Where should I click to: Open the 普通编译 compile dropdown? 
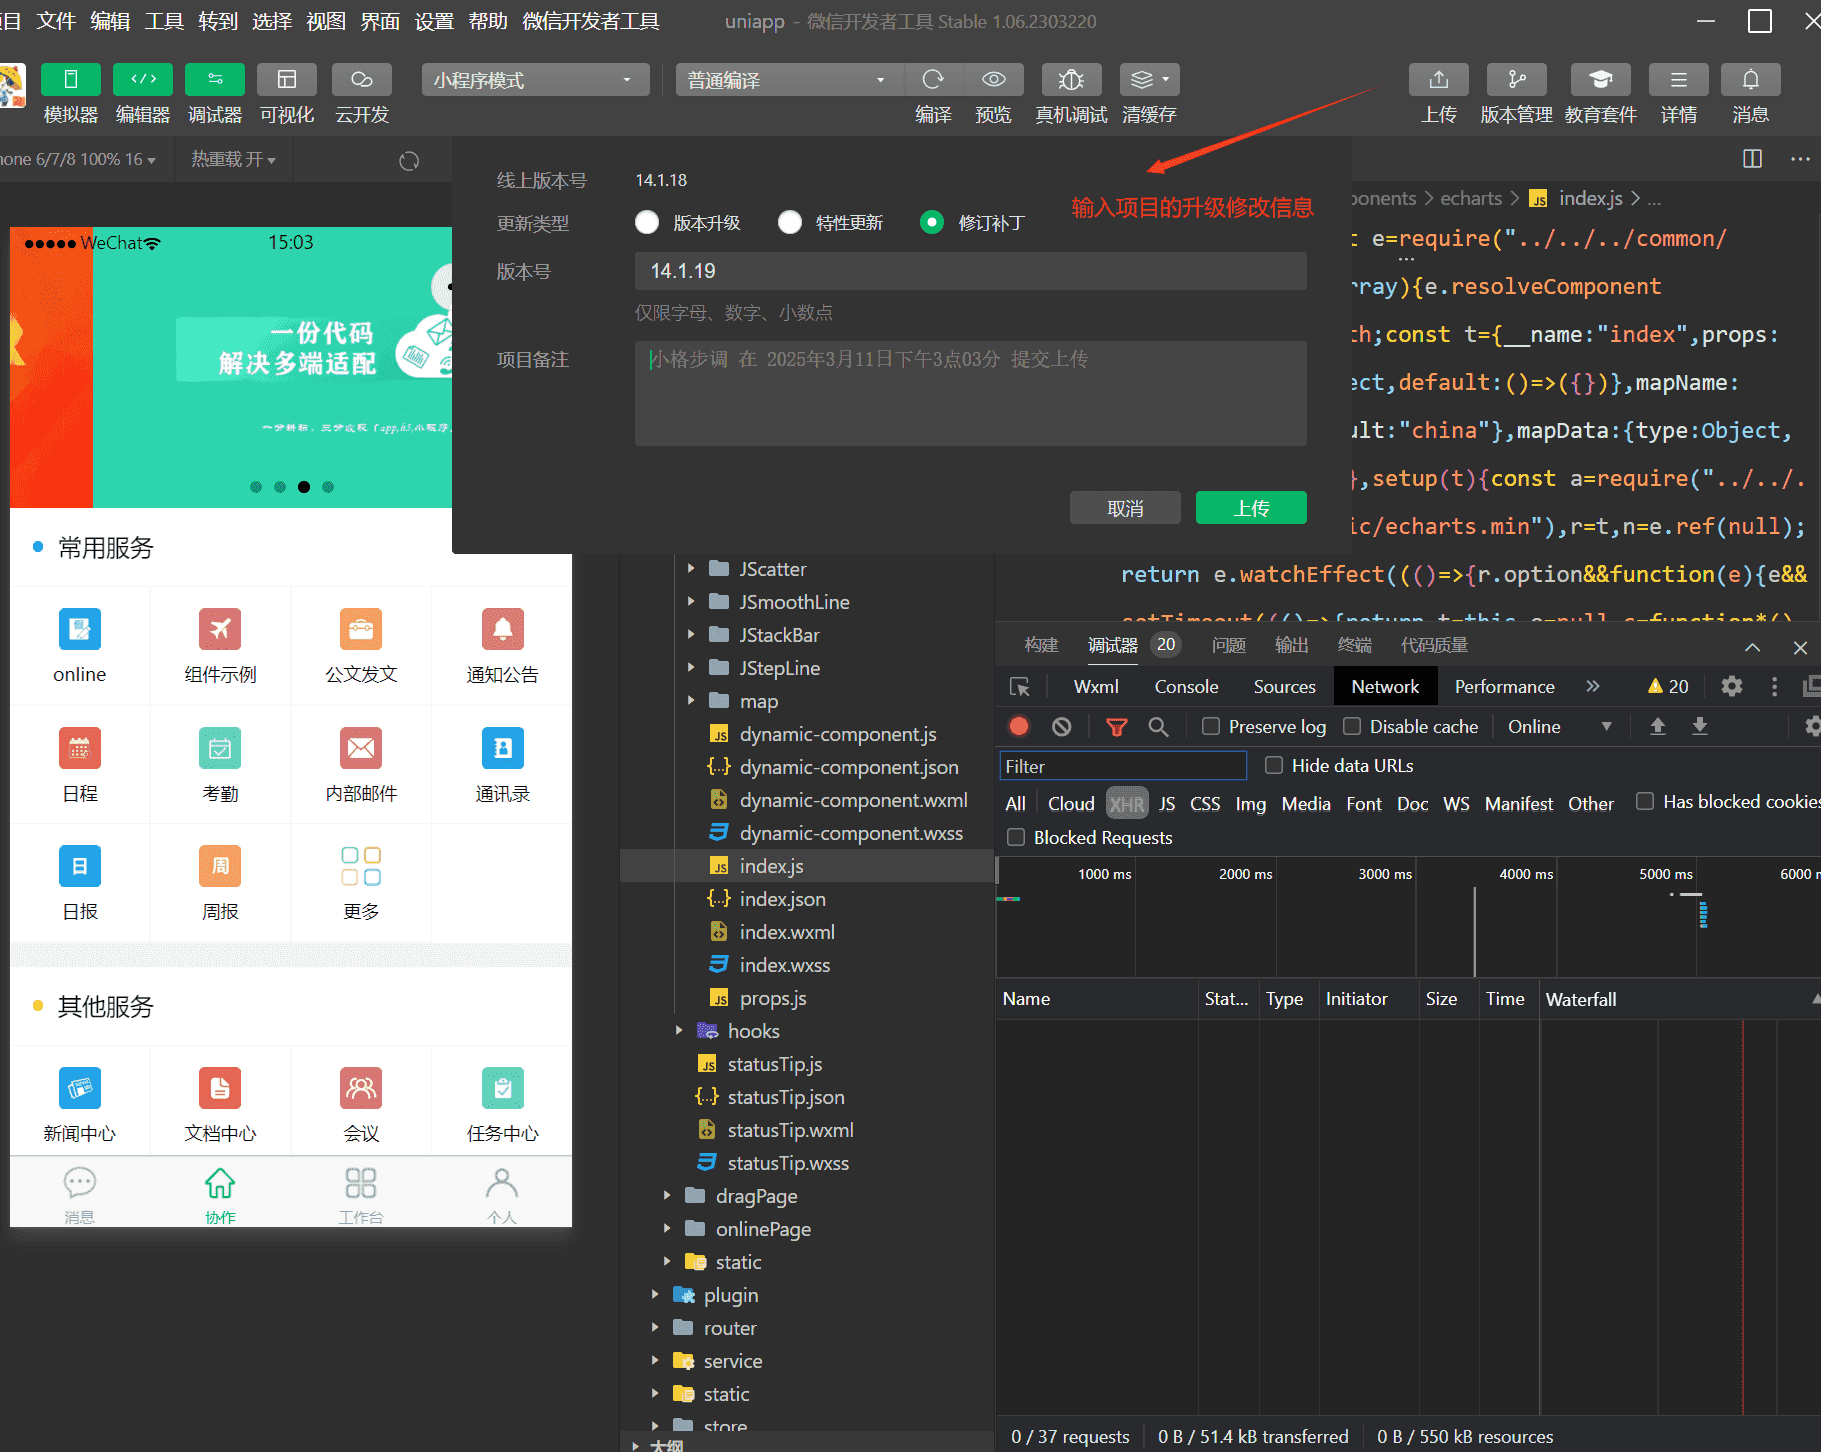coord(790,80)
